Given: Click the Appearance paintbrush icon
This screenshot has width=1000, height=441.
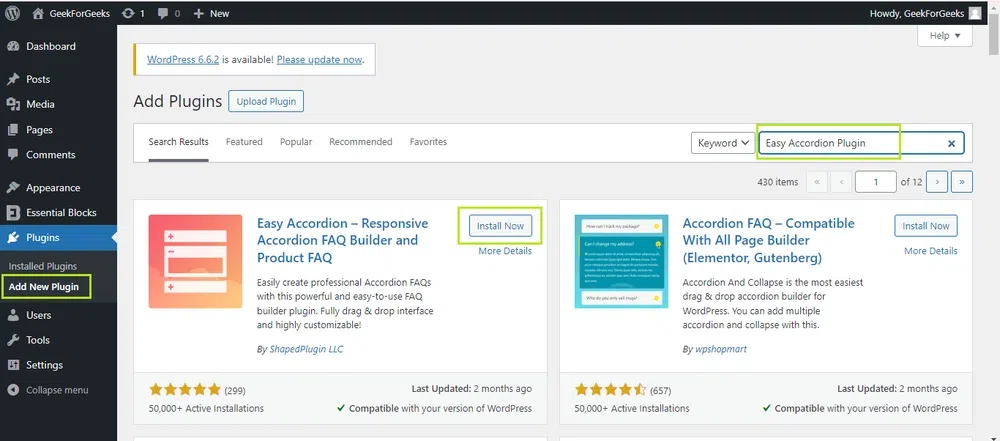Looking at the screenshot, I should [x=13, y=188].
